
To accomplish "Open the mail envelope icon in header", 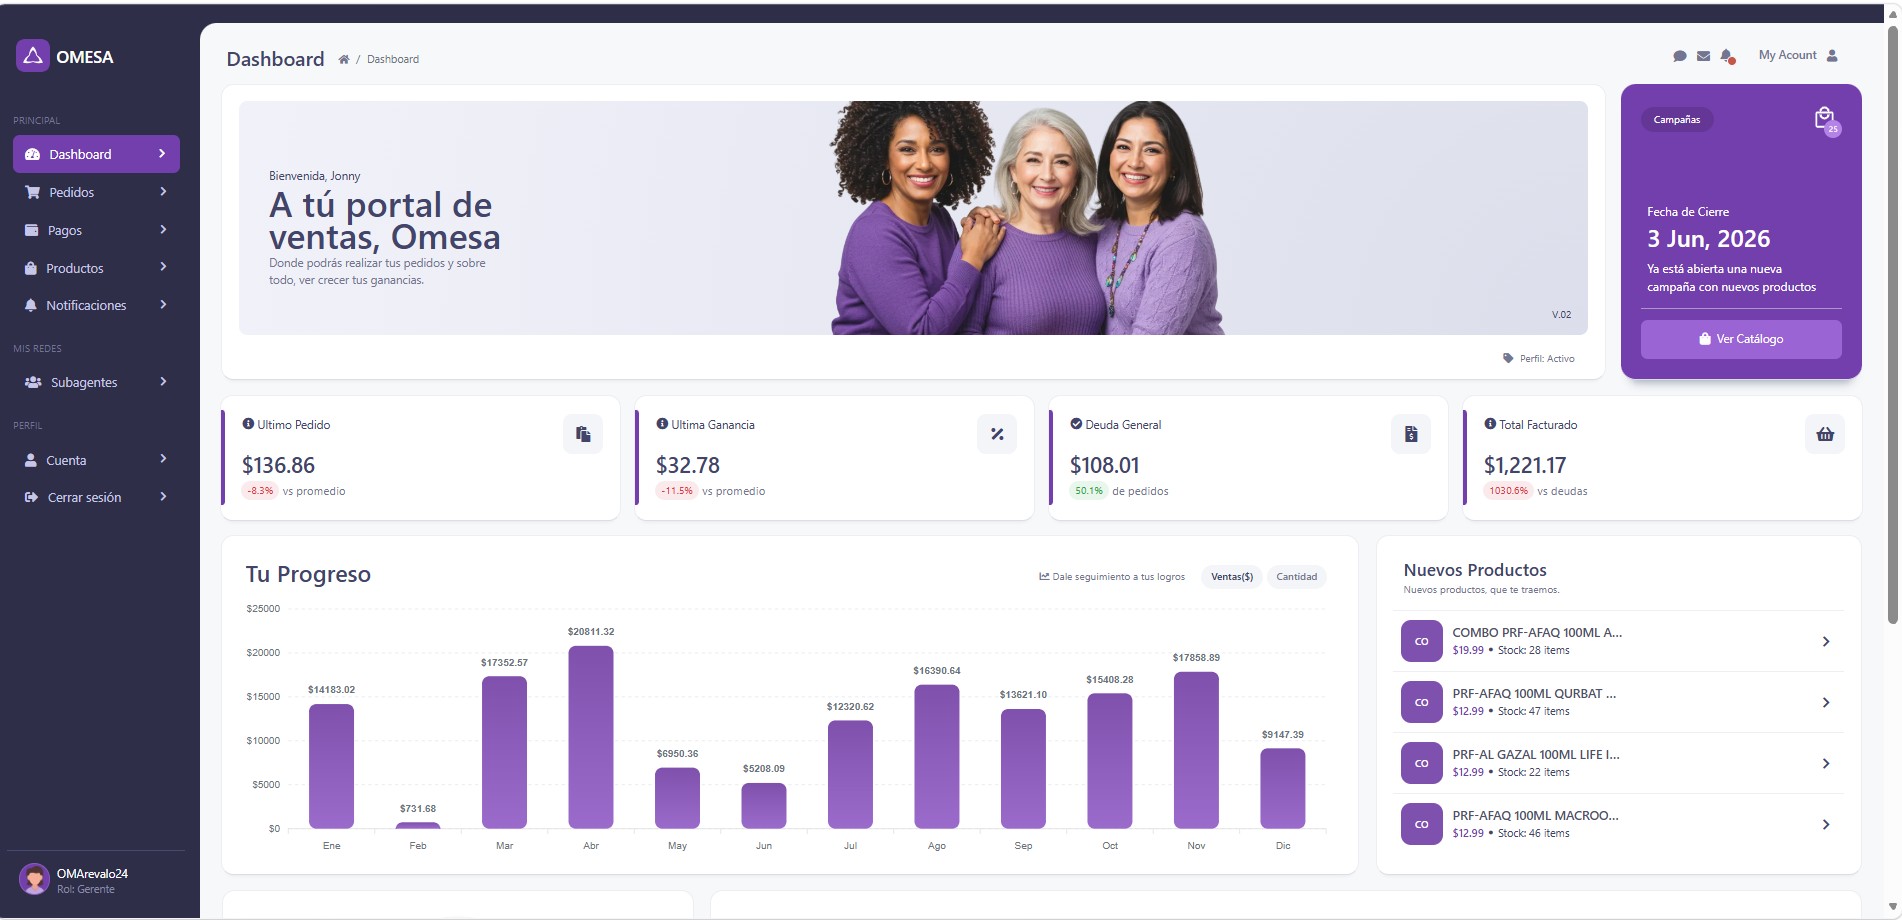I will click(x=1703, y=56).
